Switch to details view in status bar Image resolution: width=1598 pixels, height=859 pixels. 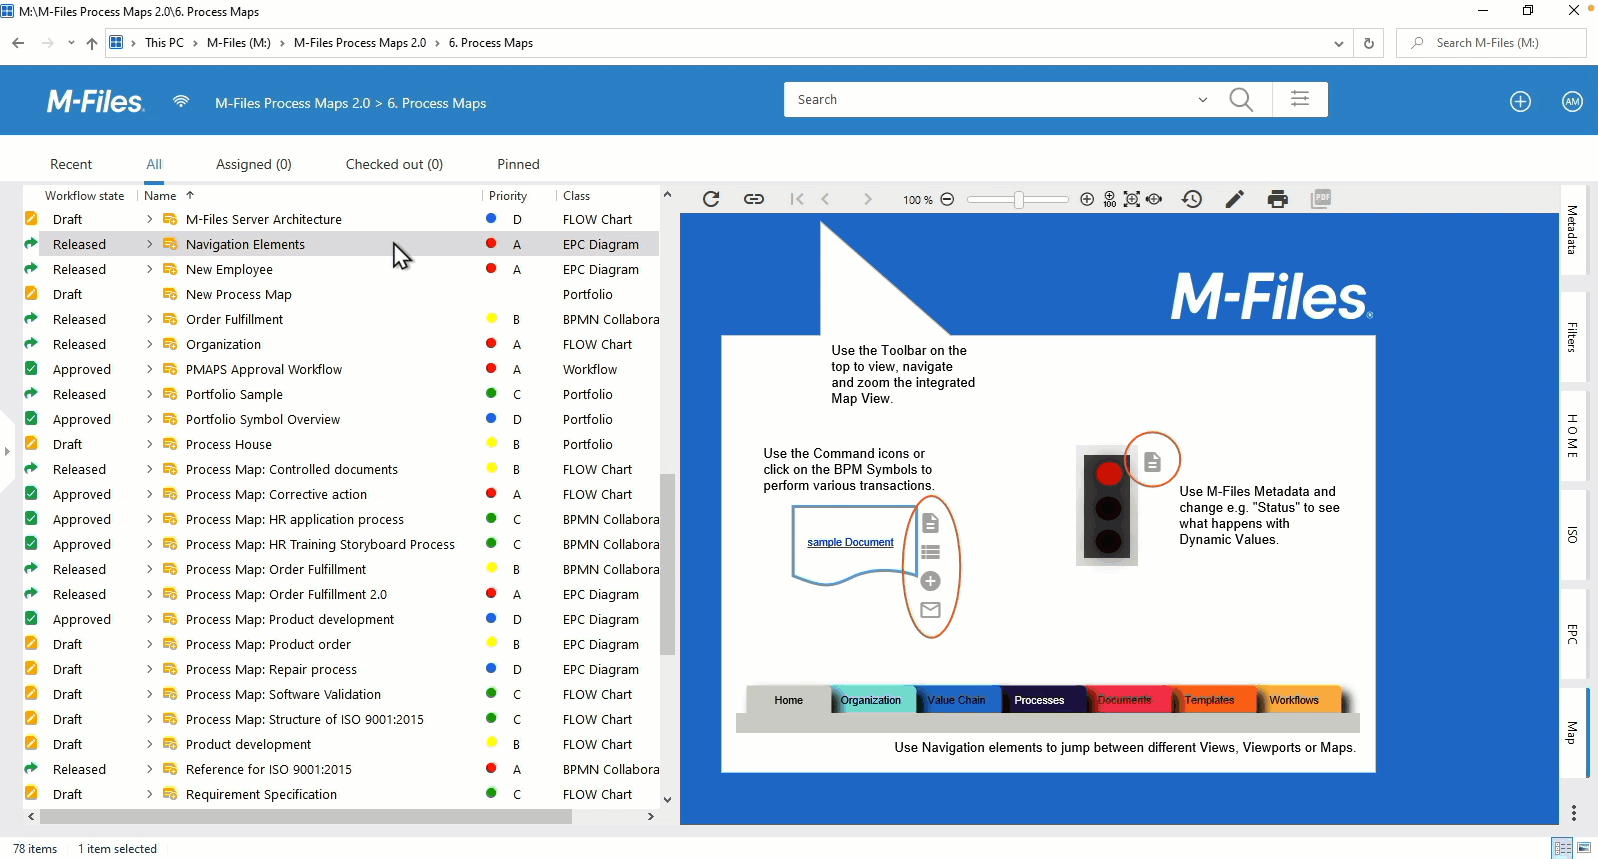tap(1562, 848)
